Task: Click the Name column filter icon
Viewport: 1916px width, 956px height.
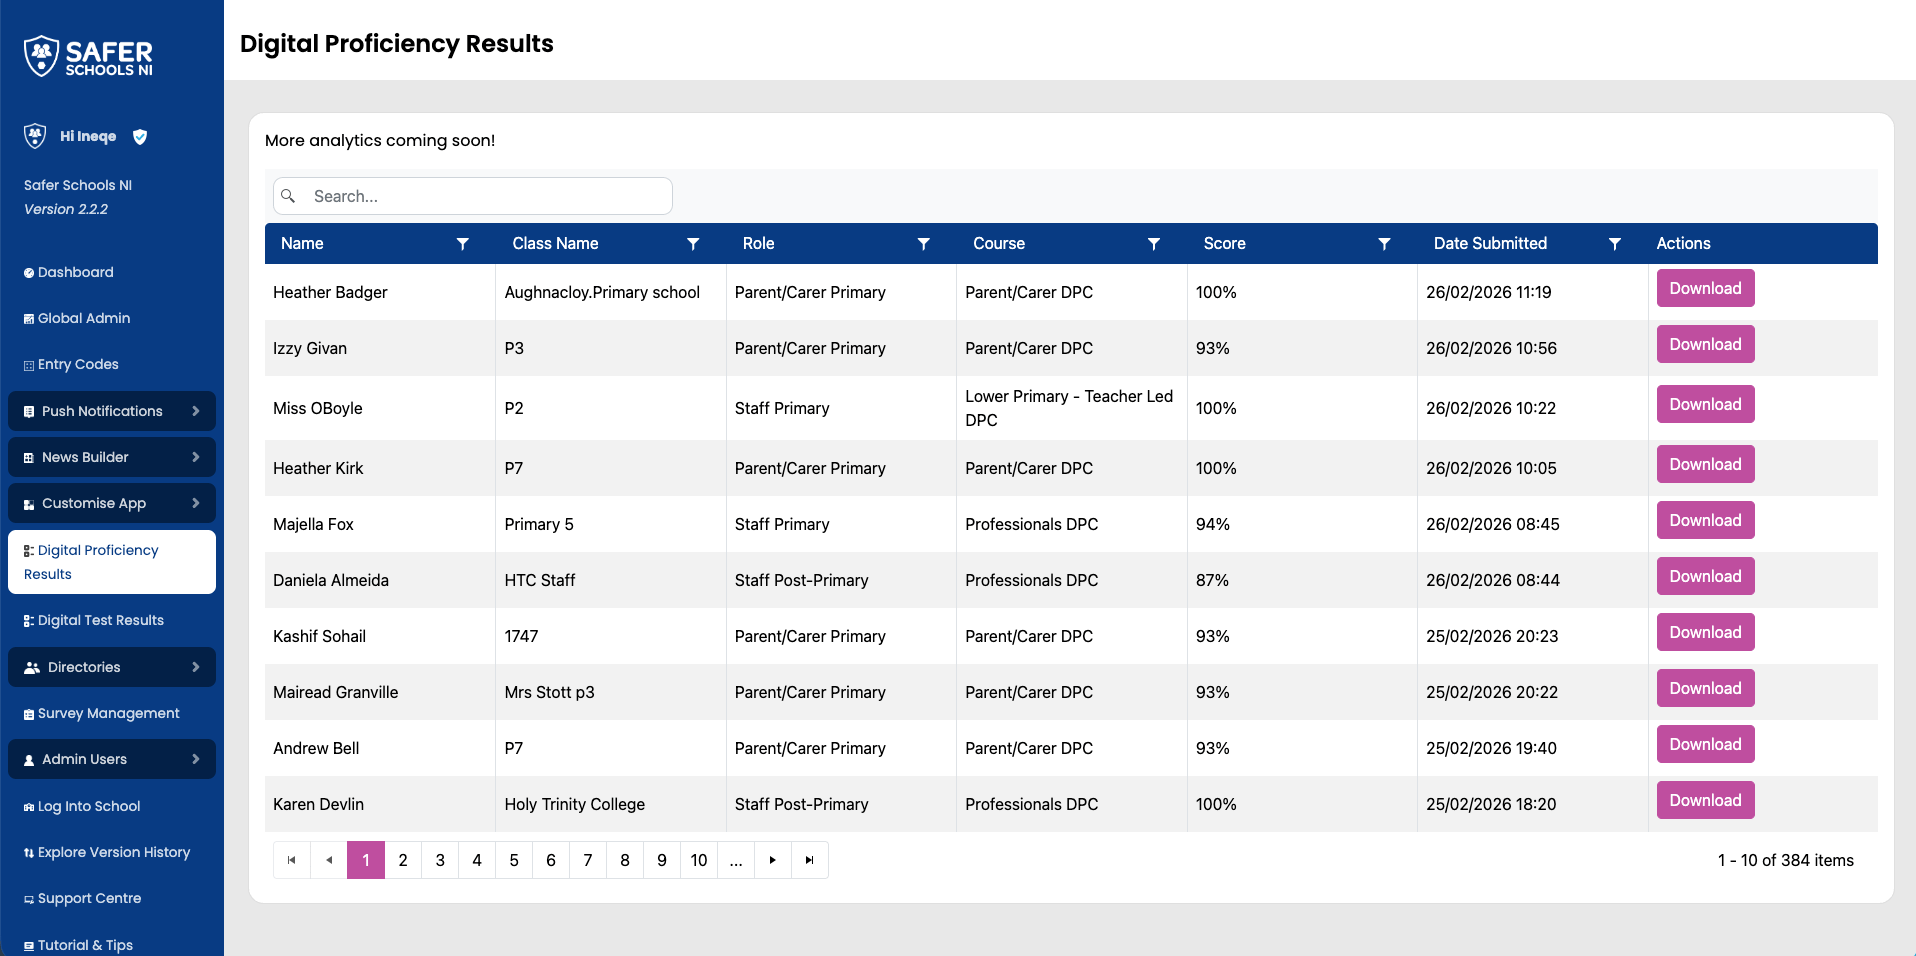Action: (462, 244)
